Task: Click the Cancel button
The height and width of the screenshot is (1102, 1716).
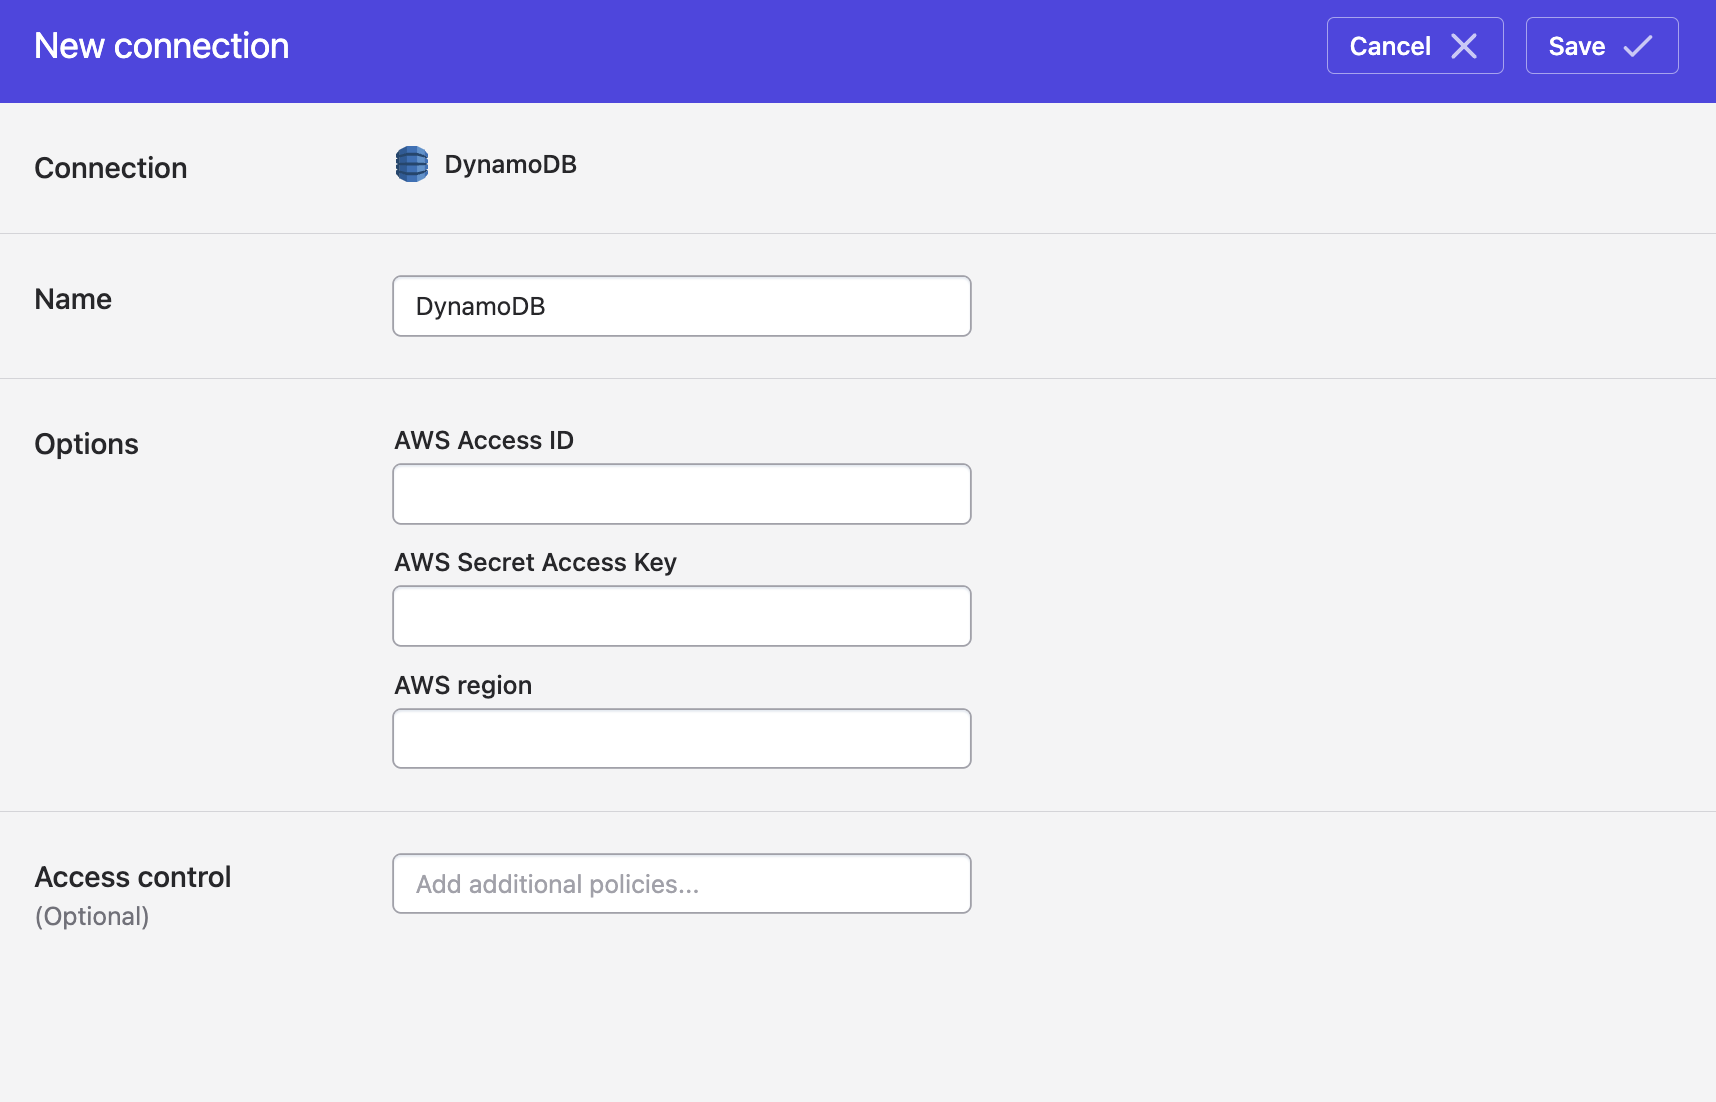Action: click(x=1414, y=46)
